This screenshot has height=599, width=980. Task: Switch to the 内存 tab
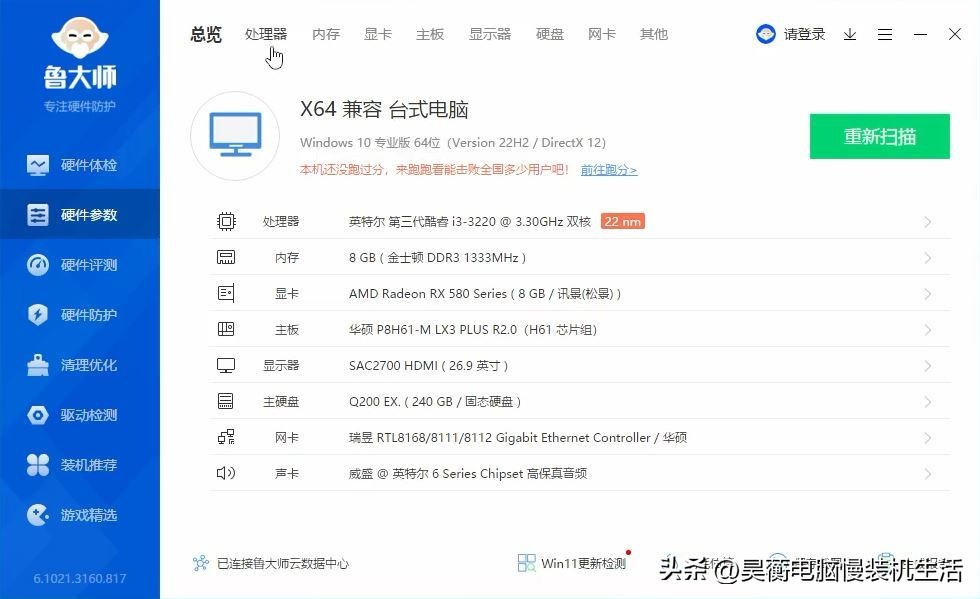tap(325, 33)
